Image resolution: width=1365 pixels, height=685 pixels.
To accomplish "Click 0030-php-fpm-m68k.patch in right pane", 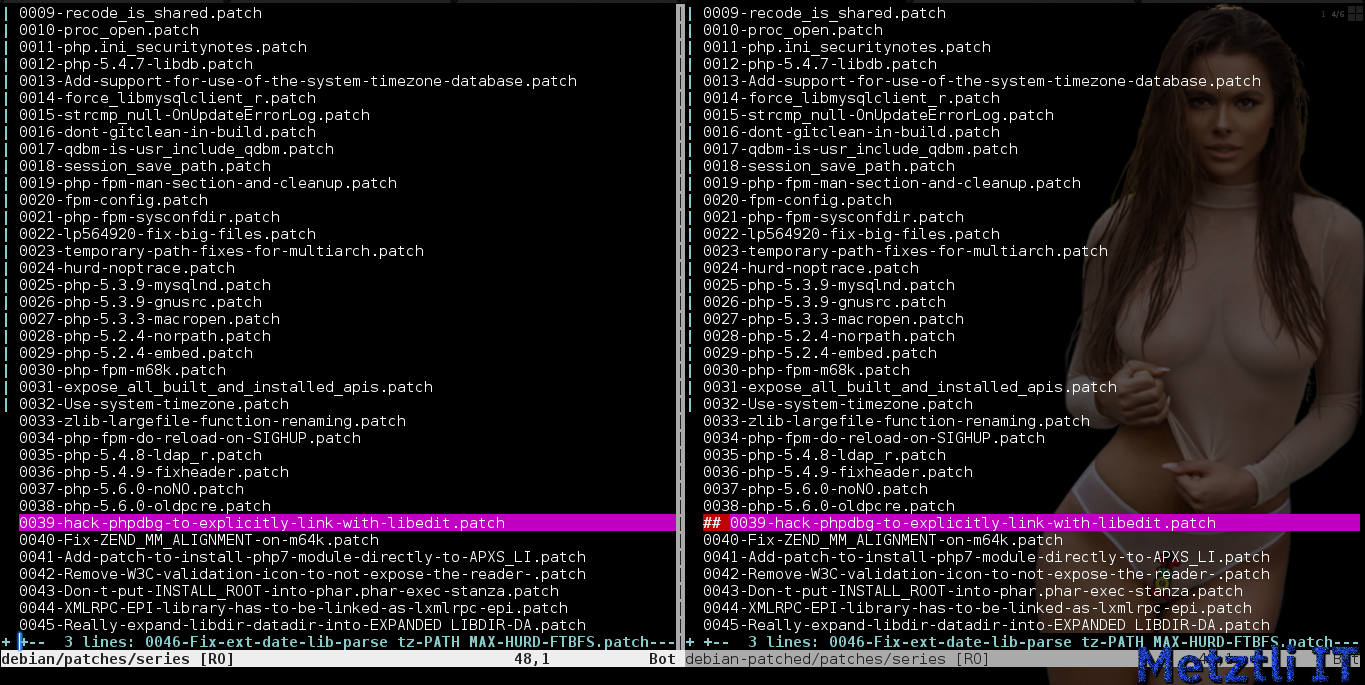I will click(806, 370).
